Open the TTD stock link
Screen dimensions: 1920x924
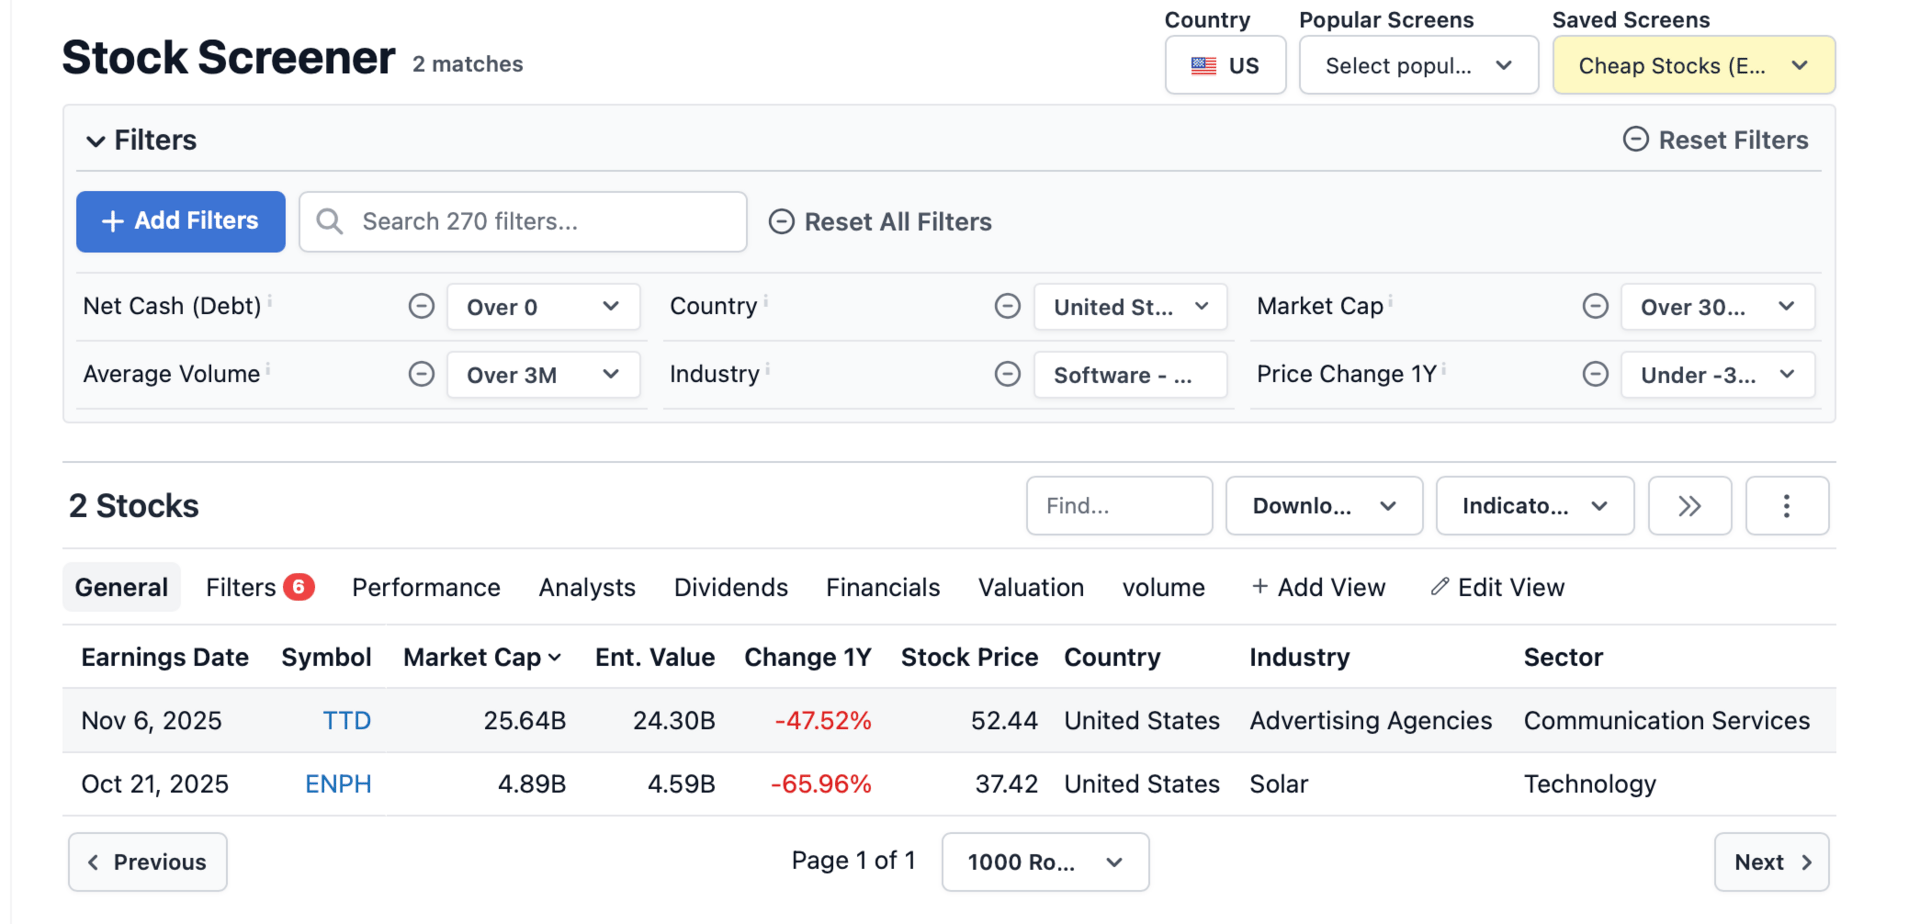[346, 721]
